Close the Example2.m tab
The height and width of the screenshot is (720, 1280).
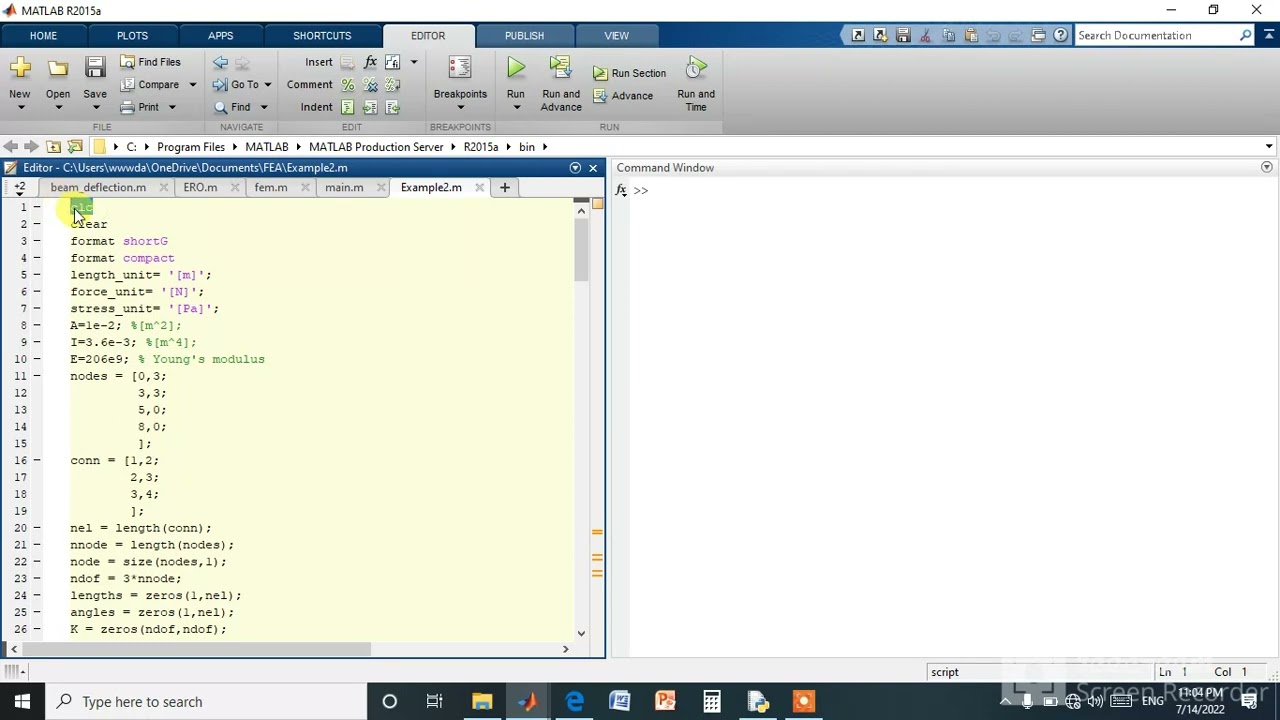tap(480, 187)
